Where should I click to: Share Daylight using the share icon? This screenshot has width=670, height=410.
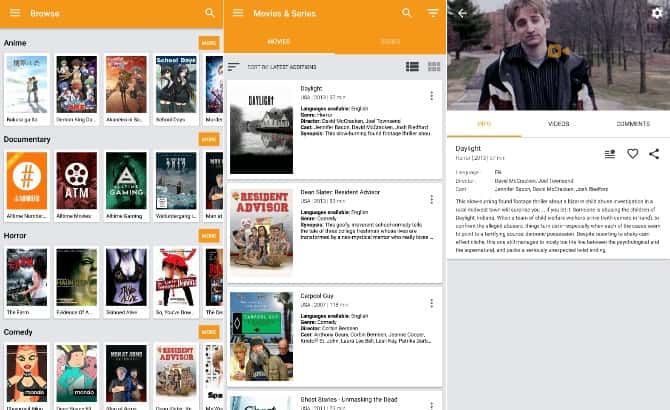tap(654, 154)
